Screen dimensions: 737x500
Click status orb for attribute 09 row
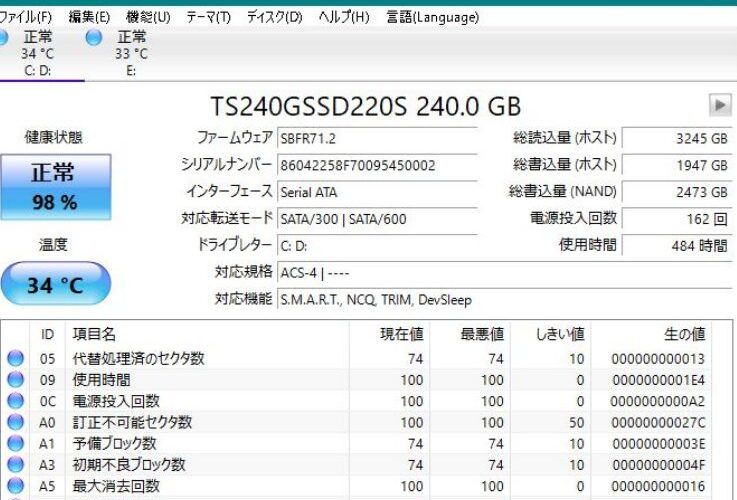[x=16, y=380]
